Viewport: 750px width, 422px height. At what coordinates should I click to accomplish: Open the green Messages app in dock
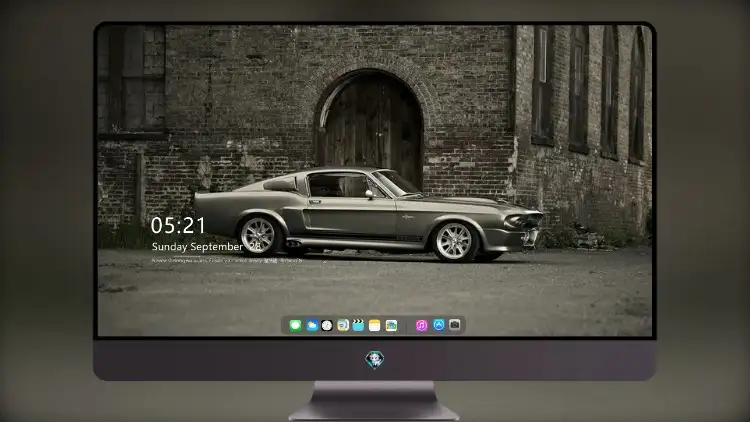coord(295,325)
